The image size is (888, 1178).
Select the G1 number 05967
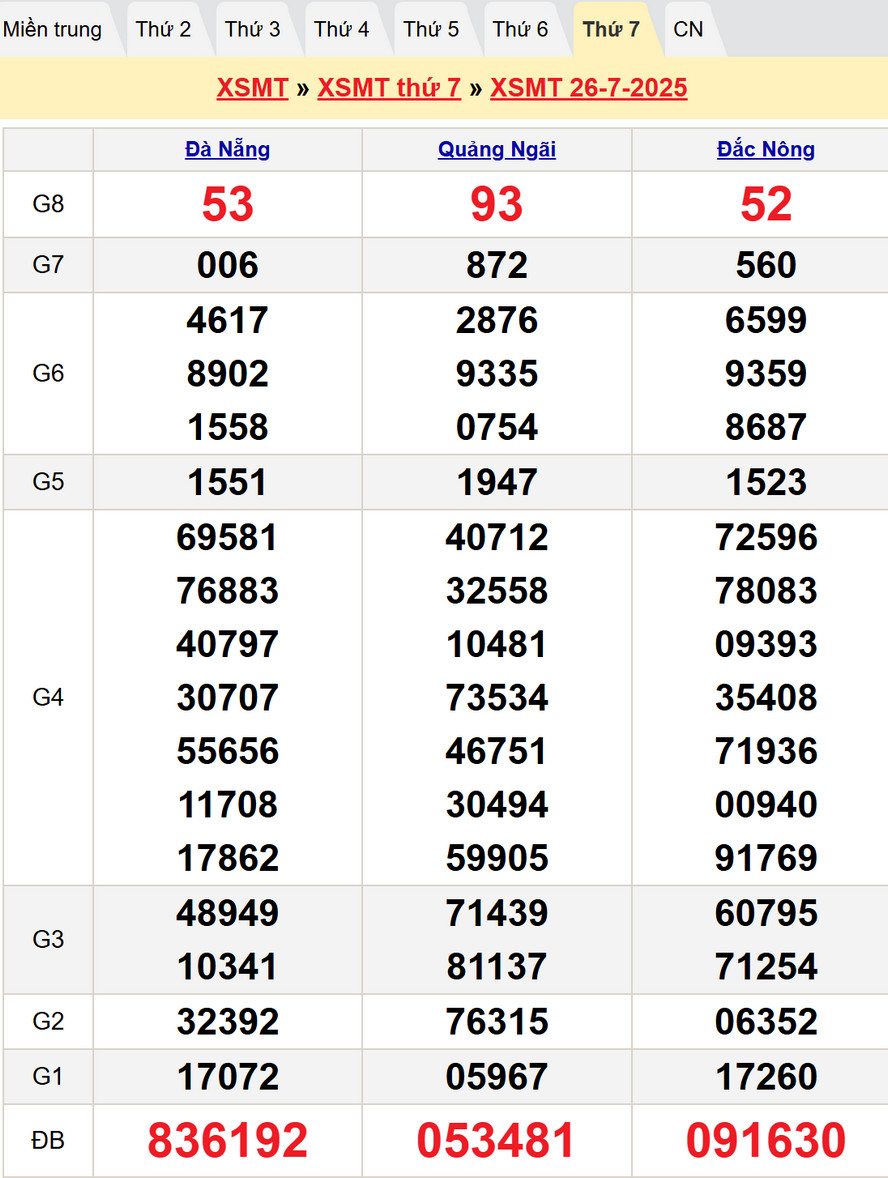[x=497, y=1077]
